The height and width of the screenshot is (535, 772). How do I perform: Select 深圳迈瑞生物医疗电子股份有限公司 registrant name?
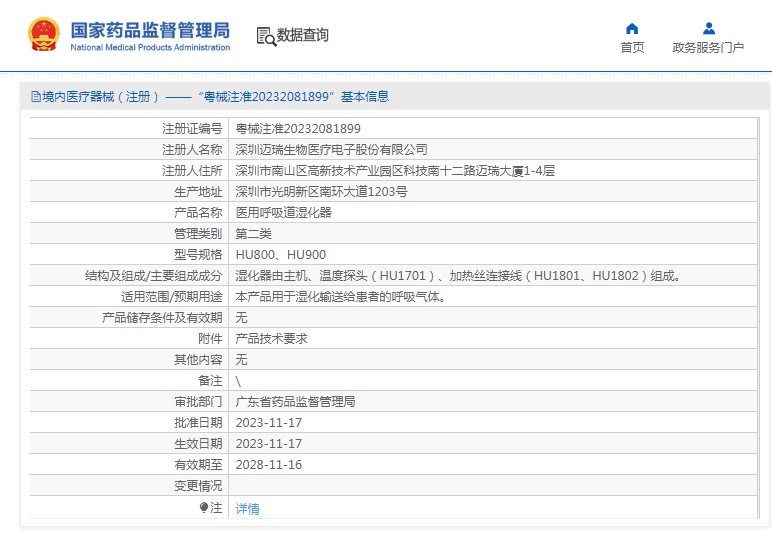coord(331,150)
